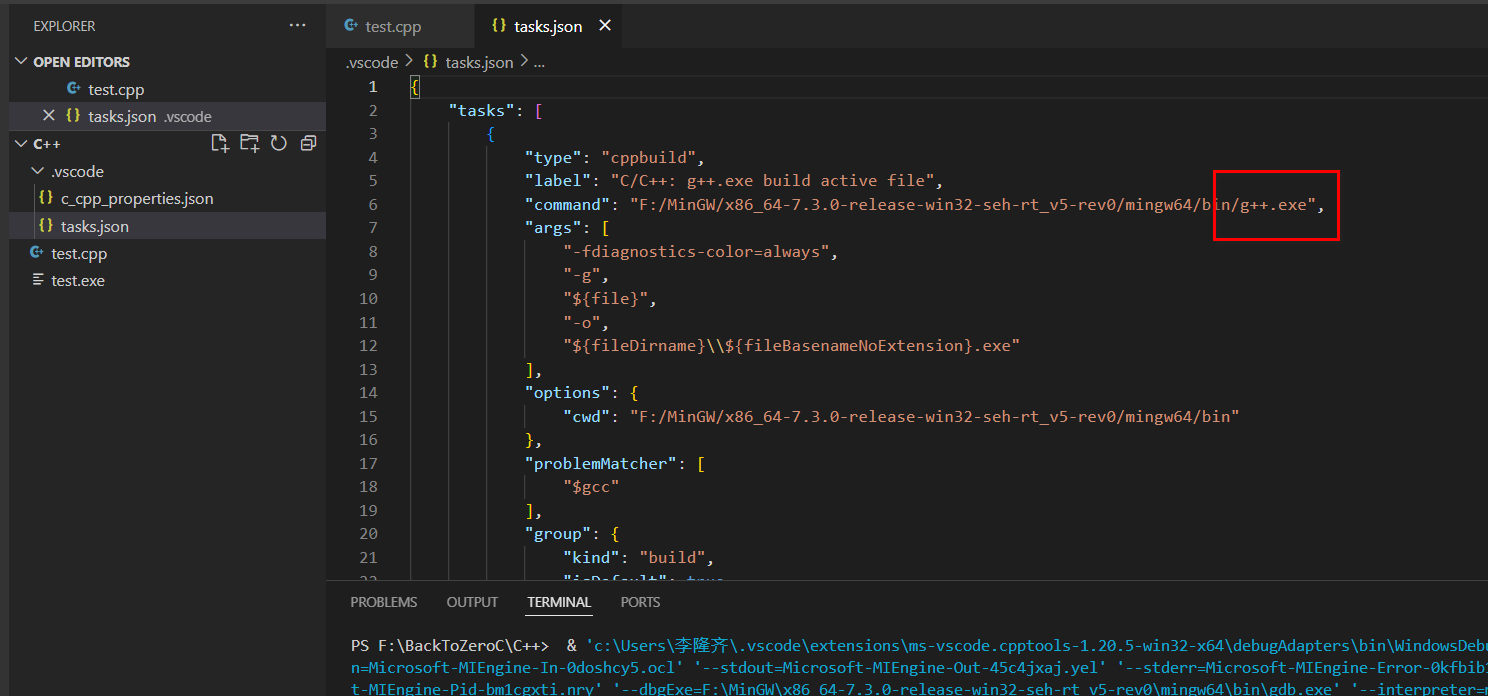Switch to the test.cpp editor tab
The height and width of the screenshot is (696, 1488).
coord(398,26)
